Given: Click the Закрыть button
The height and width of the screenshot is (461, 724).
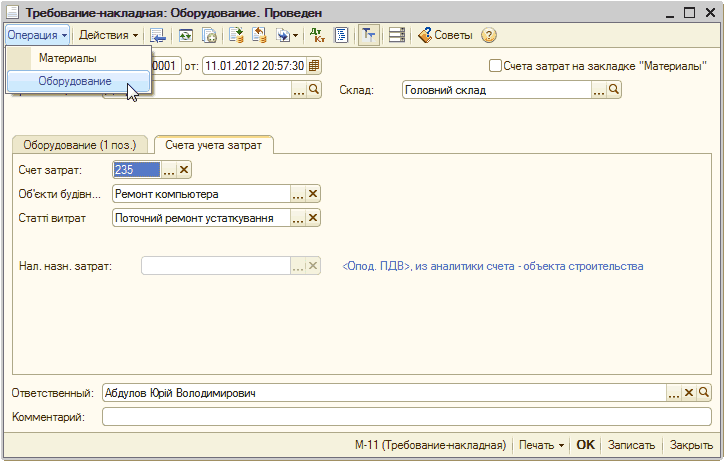Looking at the screenshot, I should (691, 445).
